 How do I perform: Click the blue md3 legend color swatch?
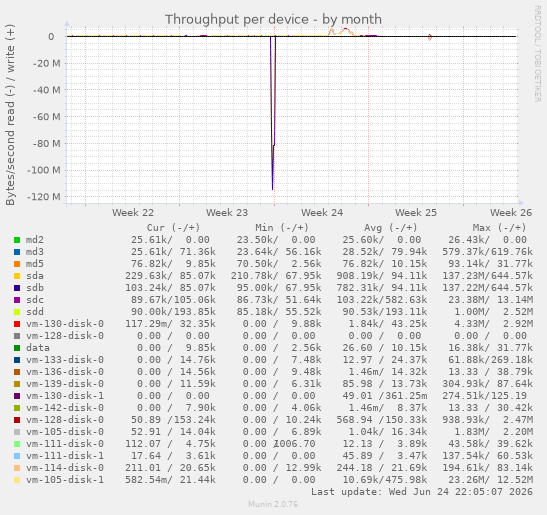[17, 252]
